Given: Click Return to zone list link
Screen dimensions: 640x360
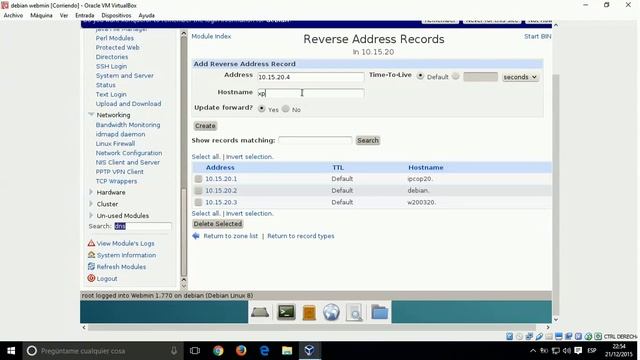Looking at the screenshot, I should (231, 236).
